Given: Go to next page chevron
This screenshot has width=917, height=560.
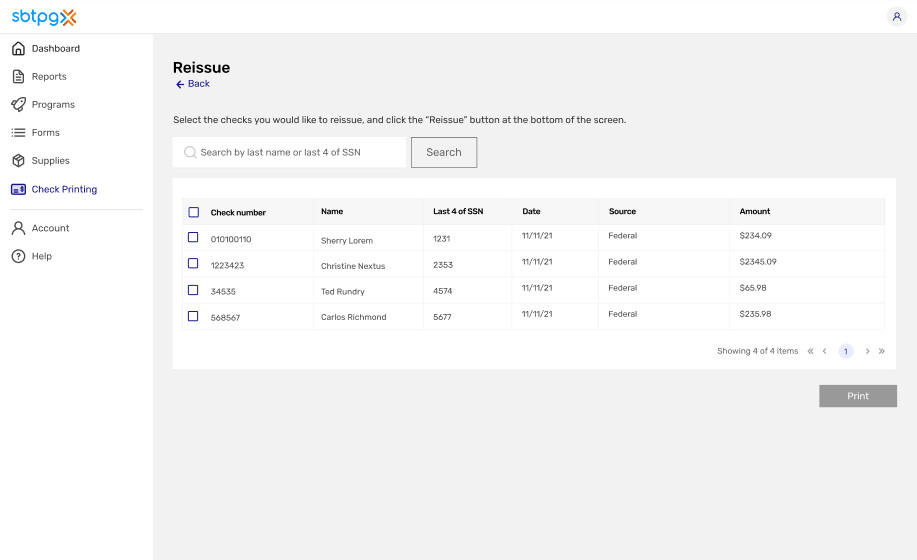Looking at the screenshot, I should [867, 351].
